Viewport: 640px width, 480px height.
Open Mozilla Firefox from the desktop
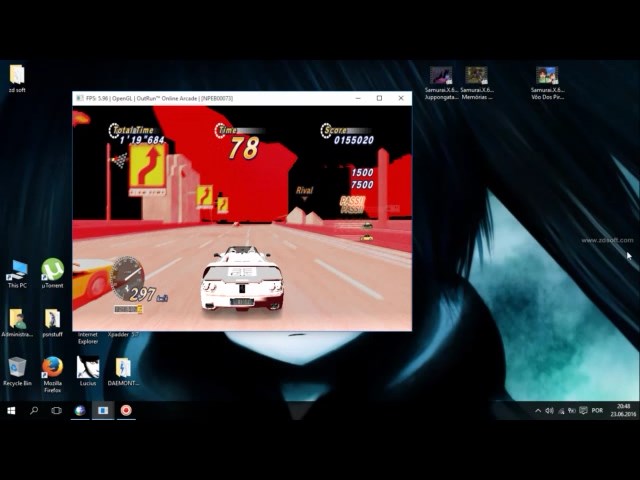[52, 368]
